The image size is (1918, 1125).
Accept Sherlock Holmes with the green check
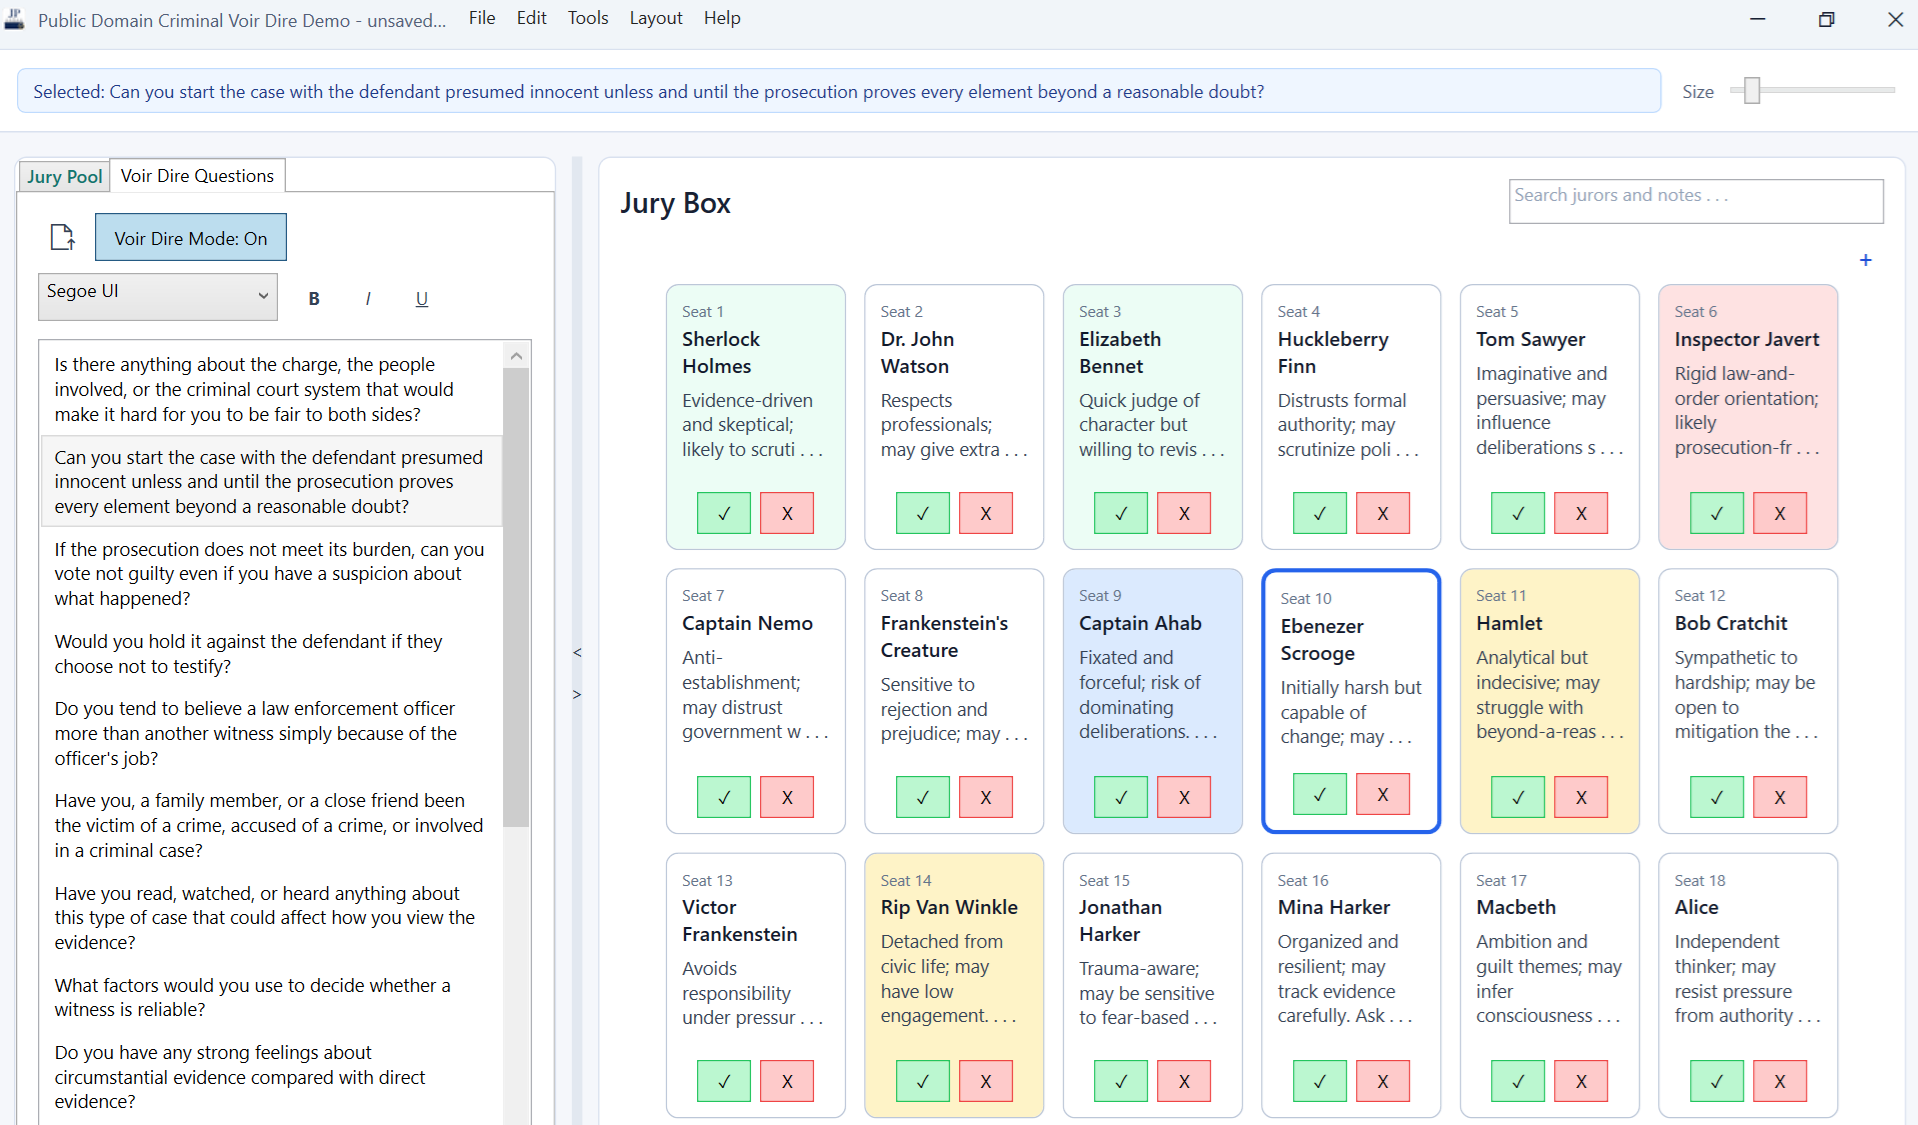click(724, 513)
